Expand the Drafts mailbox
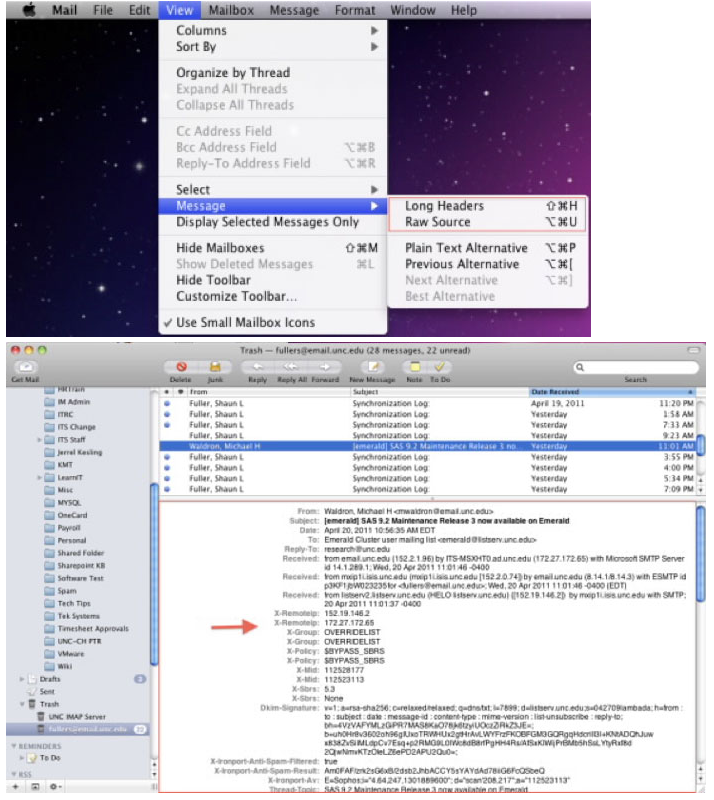714x800 pixels. (22, 680)
